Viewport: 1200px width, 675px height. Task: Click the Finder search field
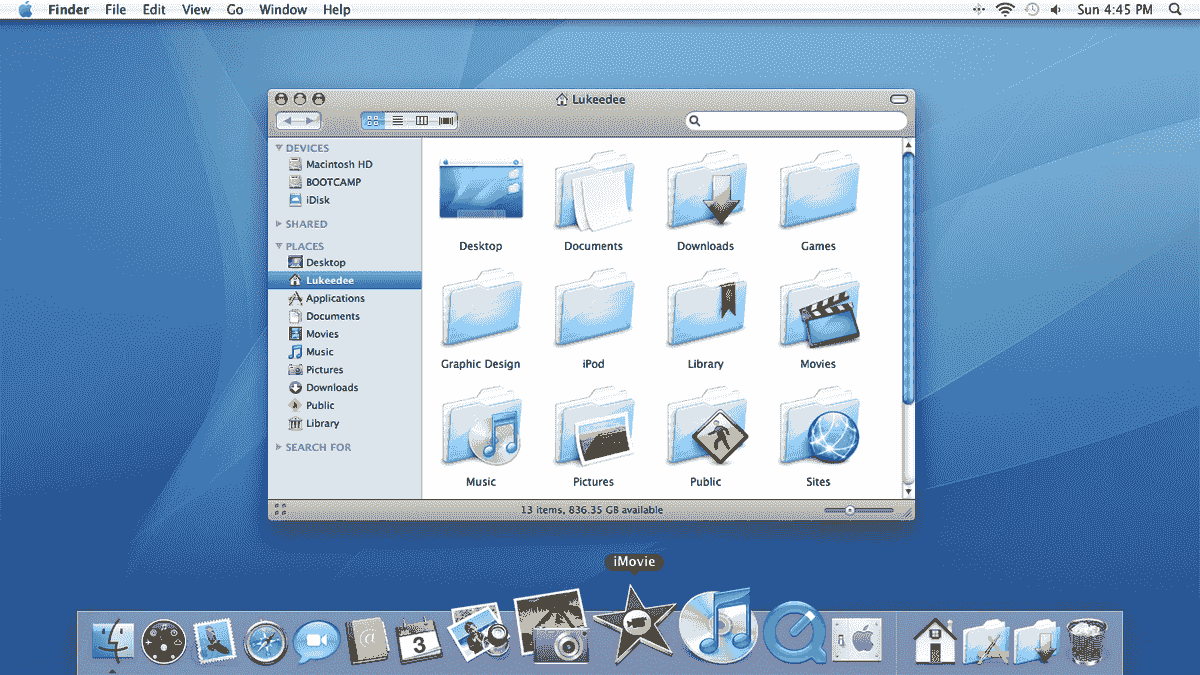(x=797, y=121)
